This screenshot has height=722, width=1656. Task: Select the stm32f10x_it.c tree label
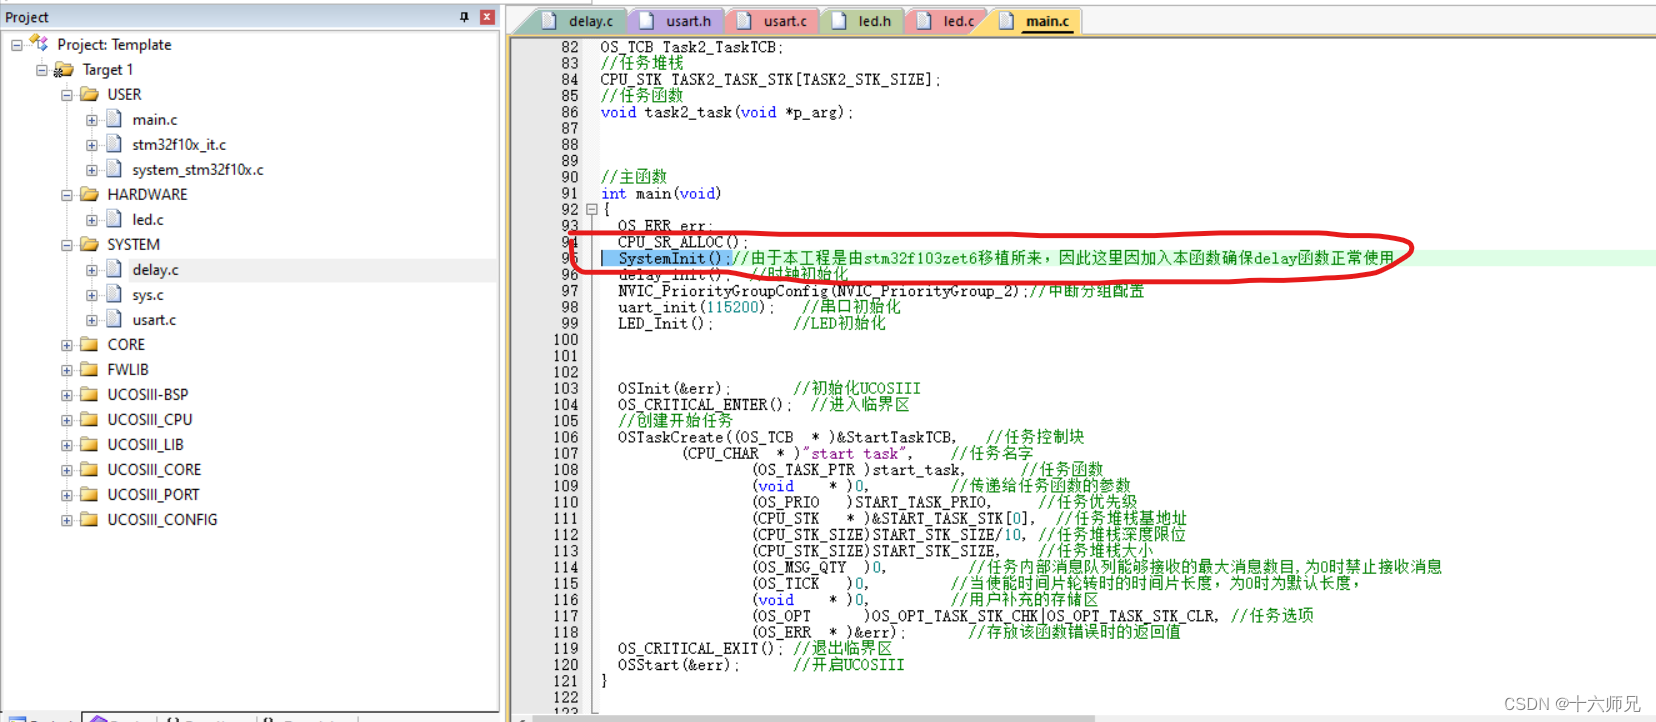tap(179, 145)
